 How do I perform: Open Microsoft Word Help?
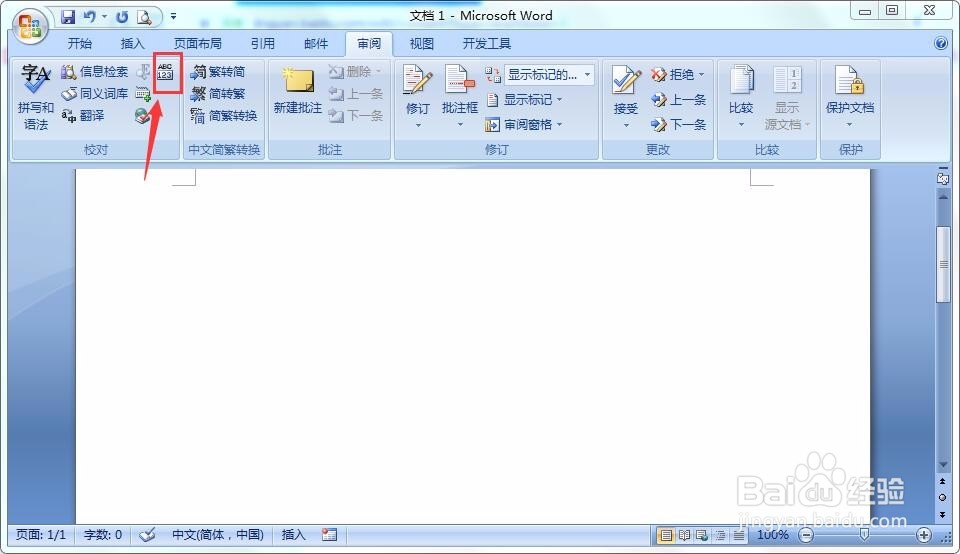940,43
